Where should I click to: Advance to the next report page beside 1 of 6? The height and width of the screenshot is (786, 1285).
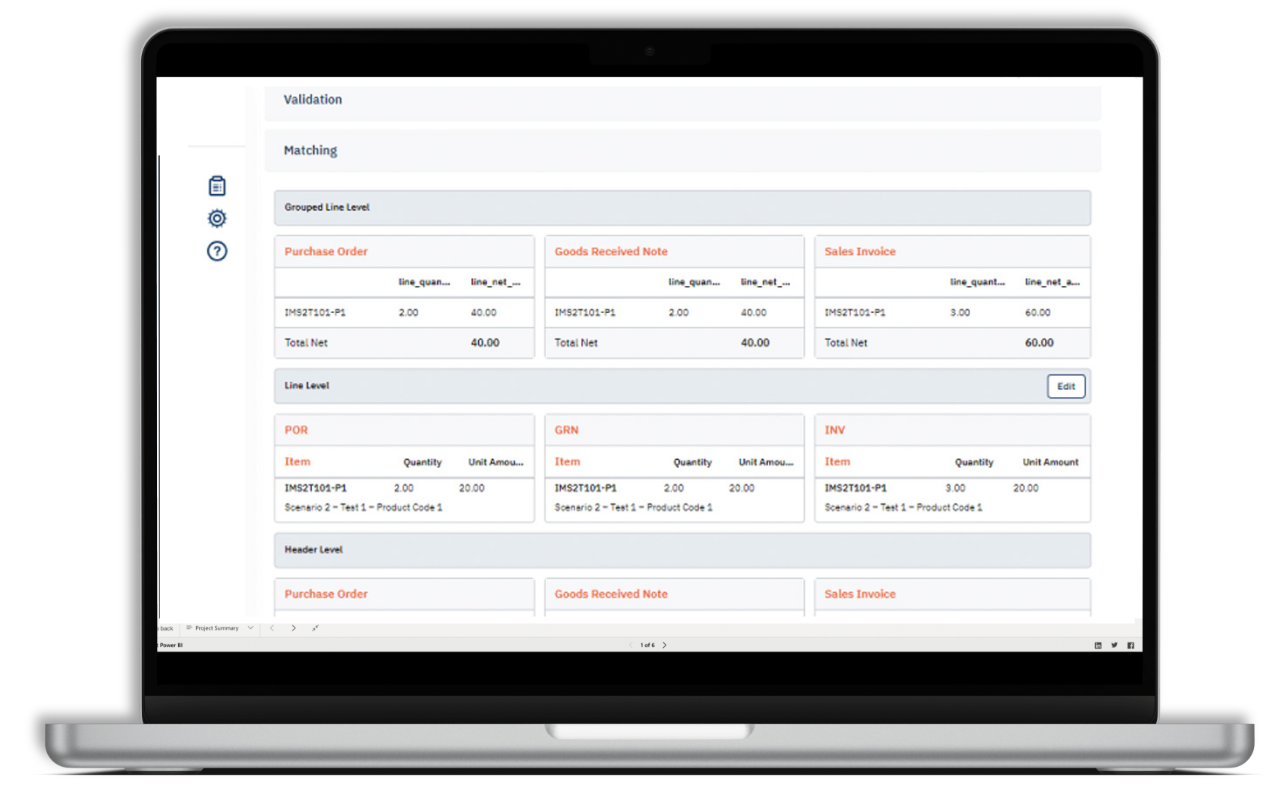click(x=665, y=645)
